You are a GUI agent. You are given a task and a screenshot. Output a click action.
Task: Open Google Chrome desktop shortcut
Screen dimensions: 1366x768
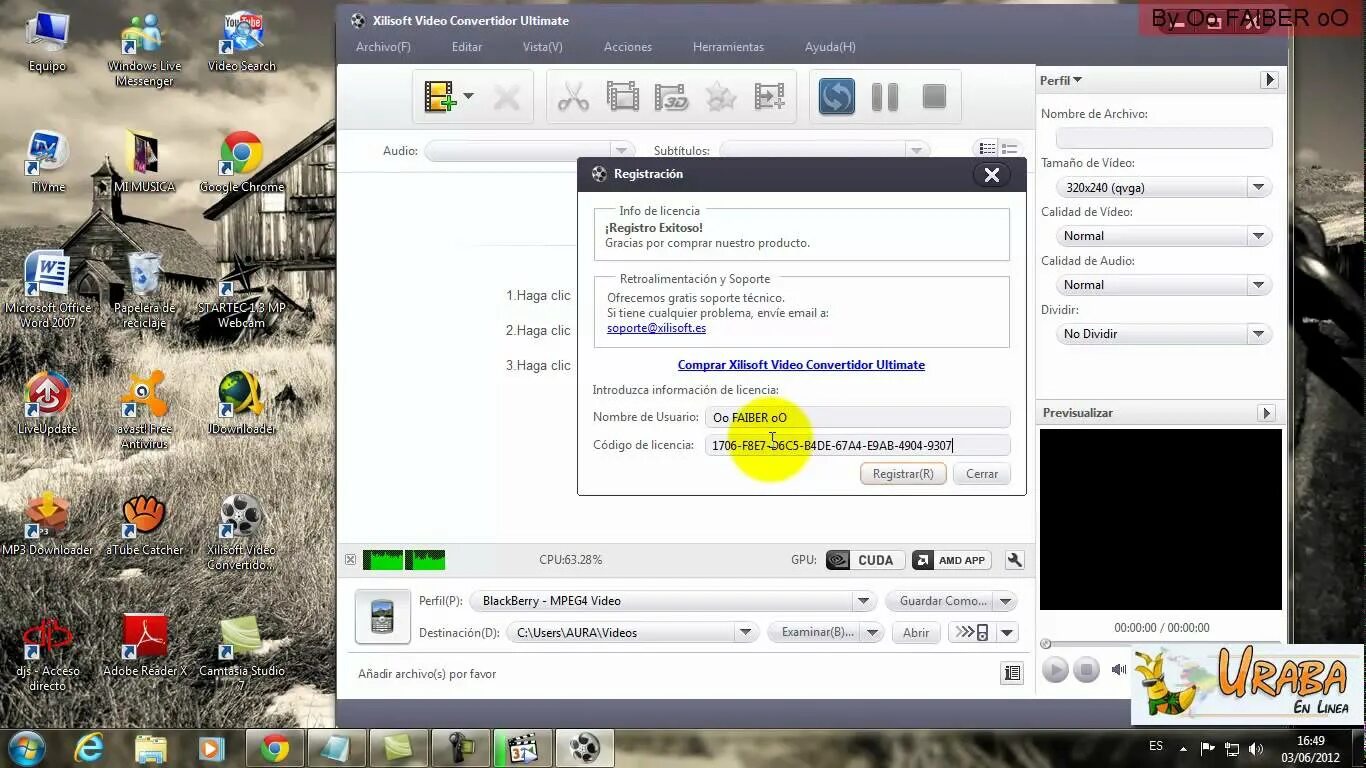pyautogui.click(x=242, y=163)
